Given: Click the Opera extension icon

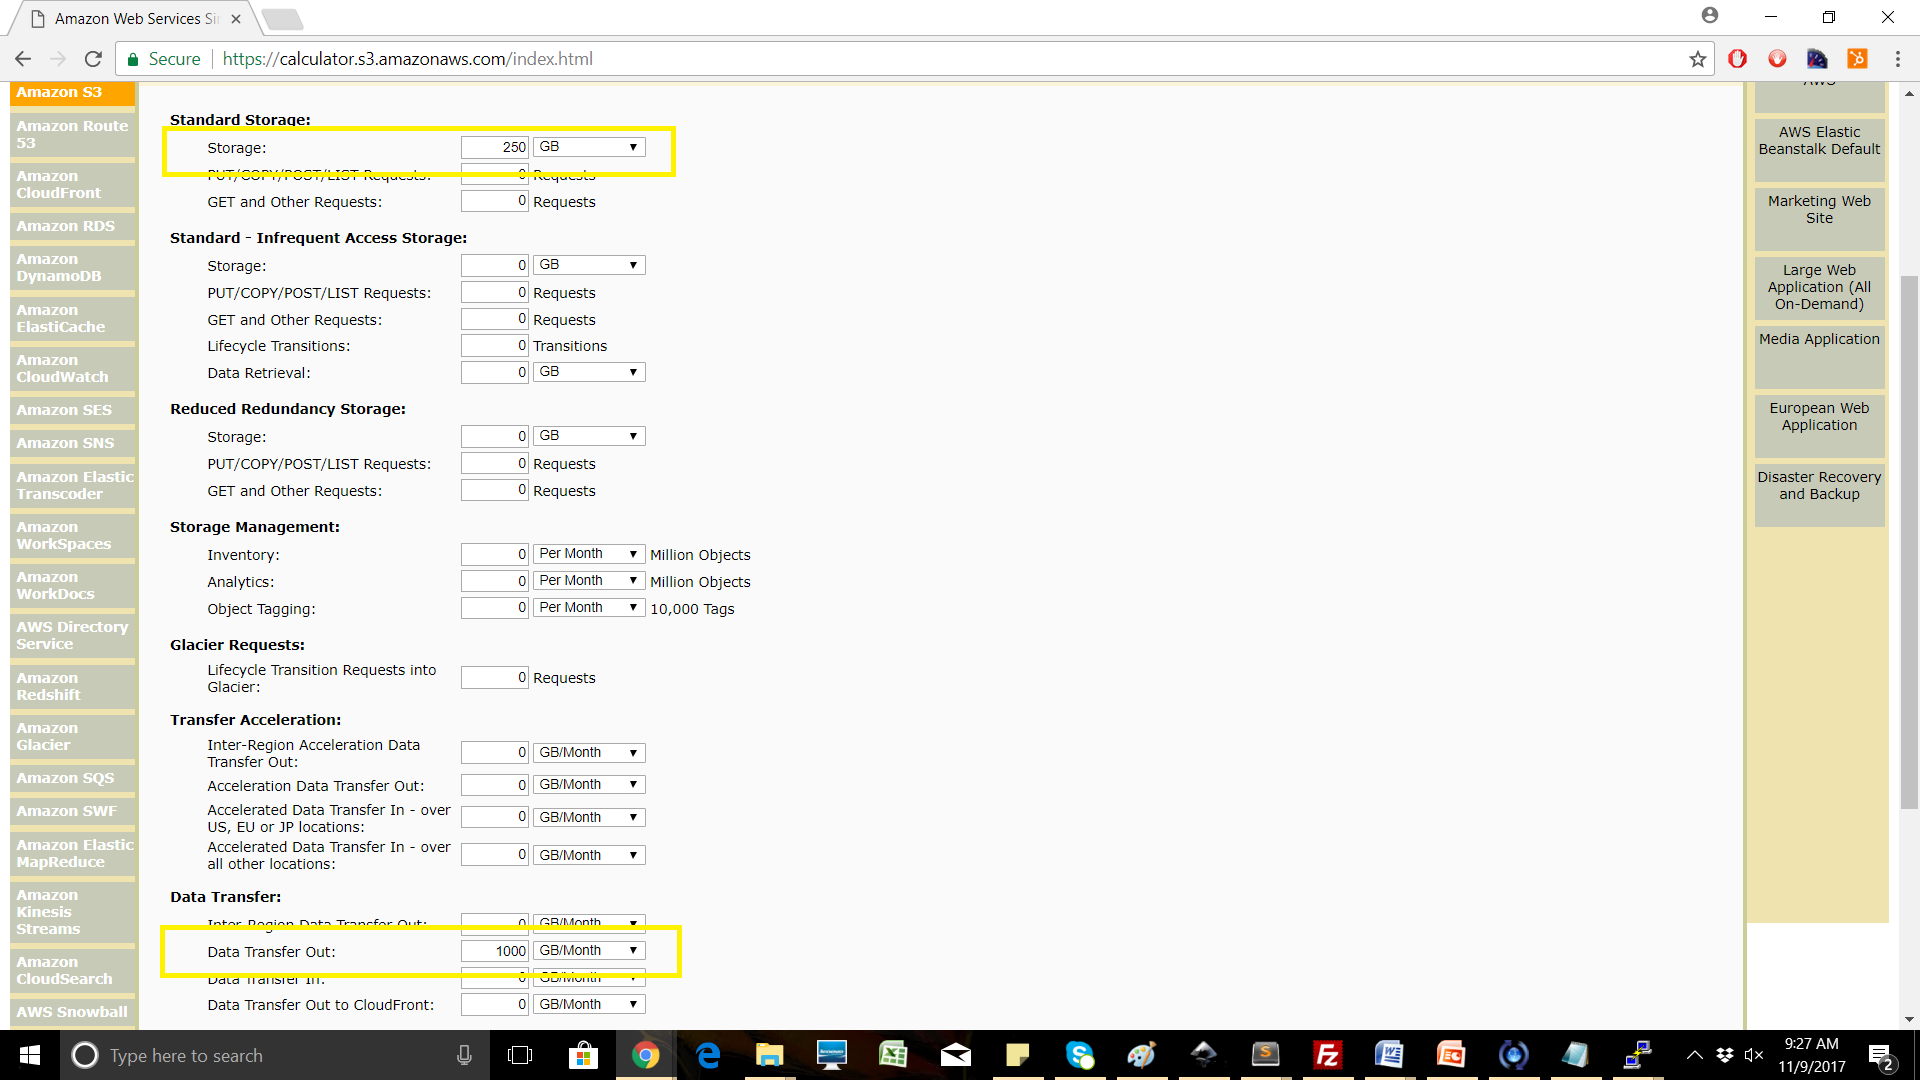Looking at the screenshot, I should (x=1737, y=59).
